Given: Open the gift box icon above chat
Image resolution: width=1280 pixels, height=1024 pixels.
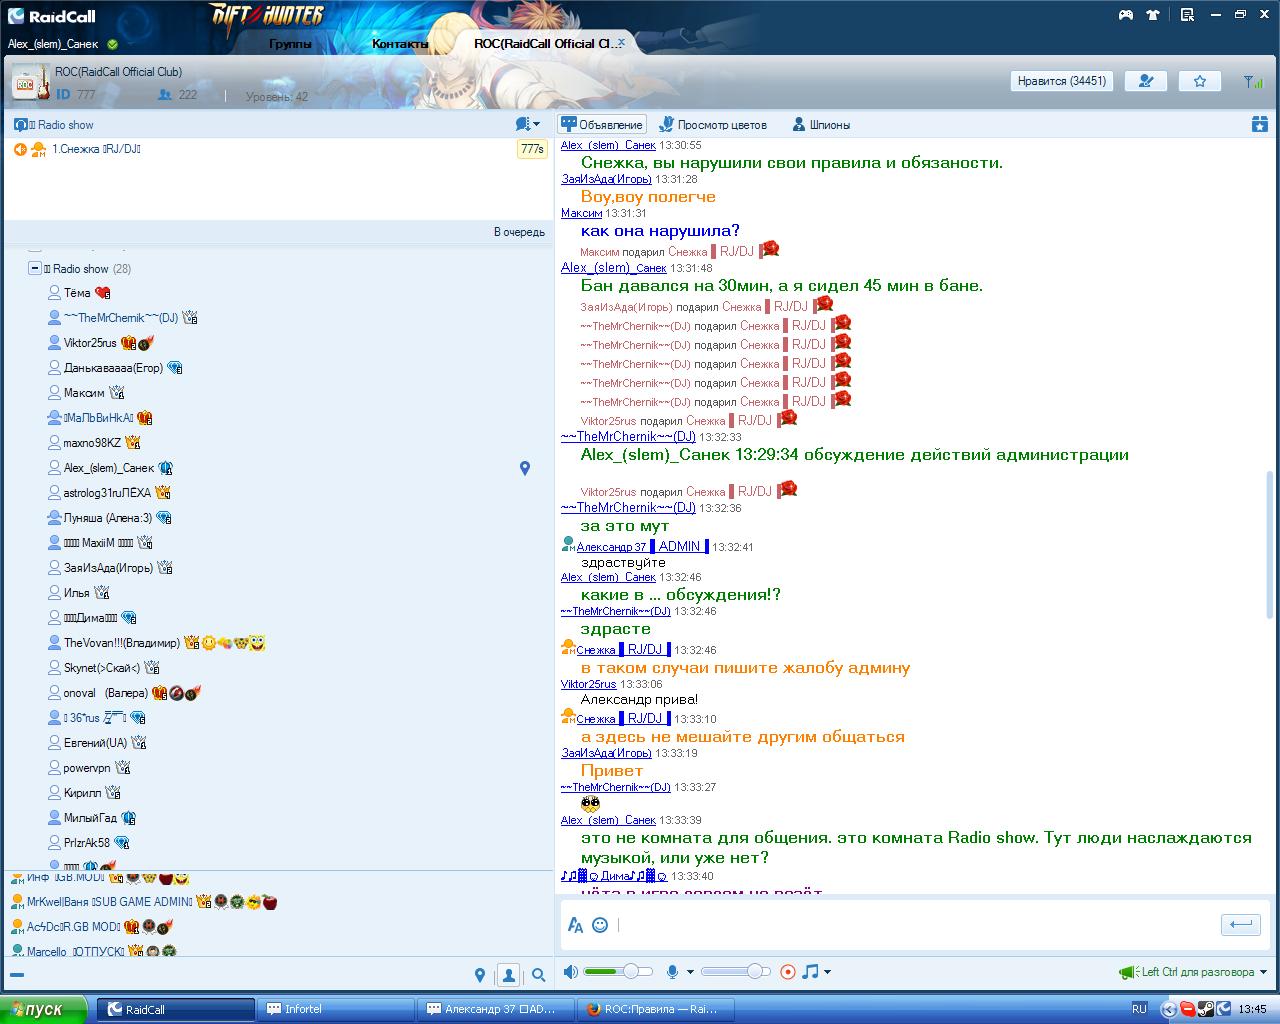Looking at the screenshot, I should pyautogui.click(x=1259, y=124).
